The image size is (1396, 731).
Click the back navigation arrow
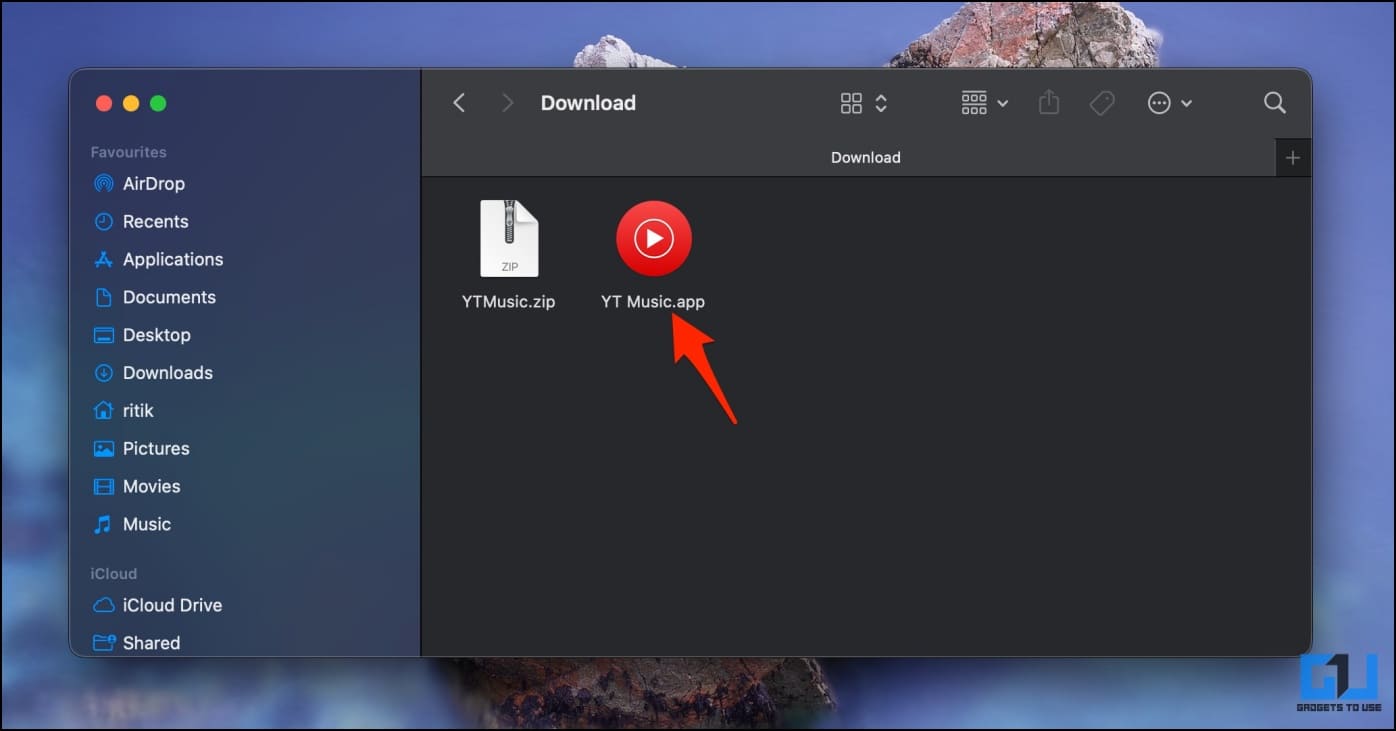[459, 103]
